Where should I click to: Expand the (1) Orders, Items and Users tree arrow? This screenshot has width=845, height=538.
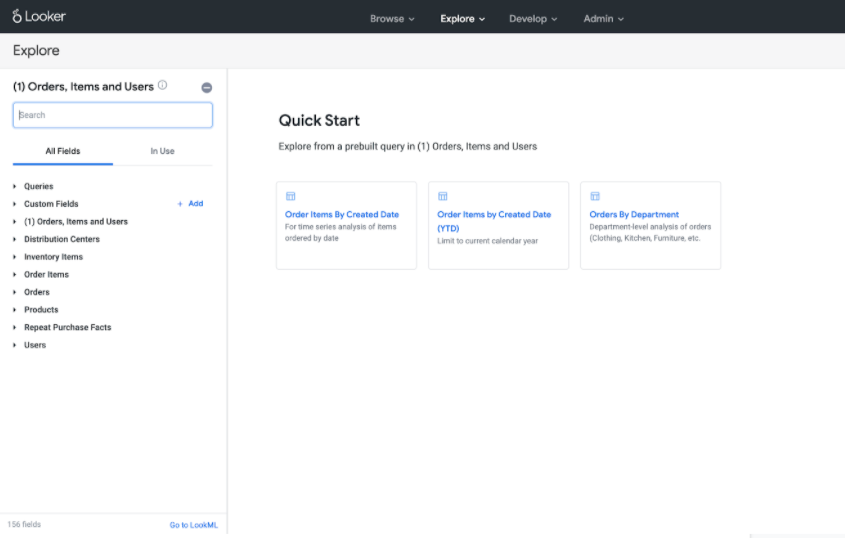pyautogui.click(x=15, y=222)
